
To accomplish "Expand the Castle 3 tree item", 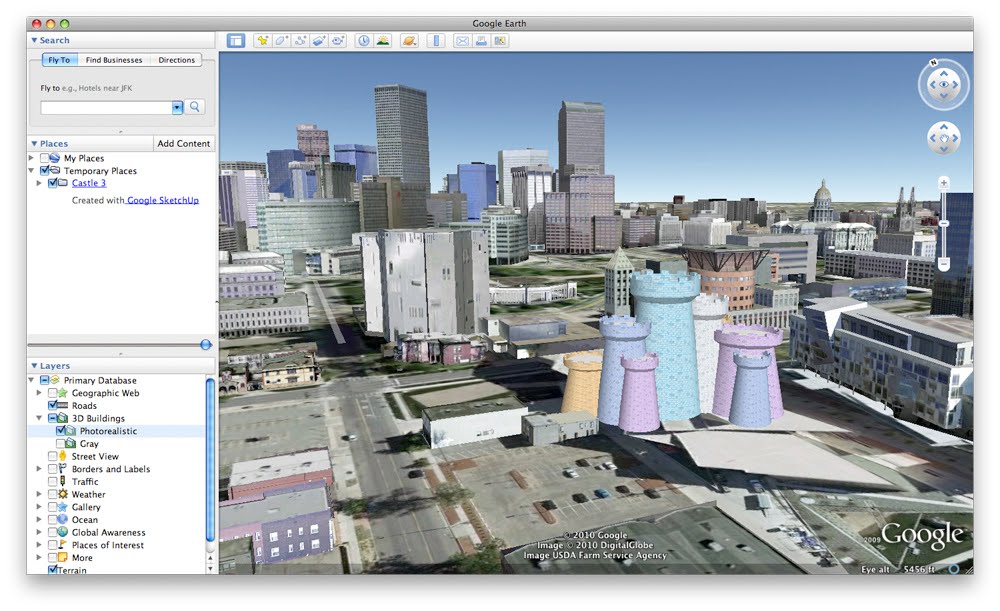I will [x=39, y=183].
